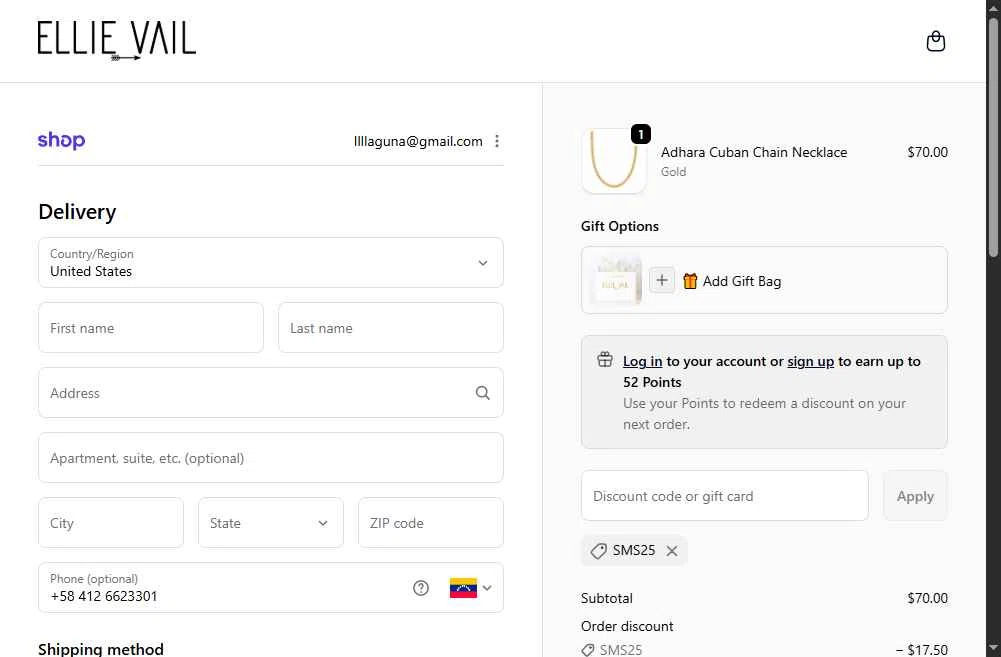
Task: Follow the sign up link
Action: pyautogui.click(x=811, y=361)
